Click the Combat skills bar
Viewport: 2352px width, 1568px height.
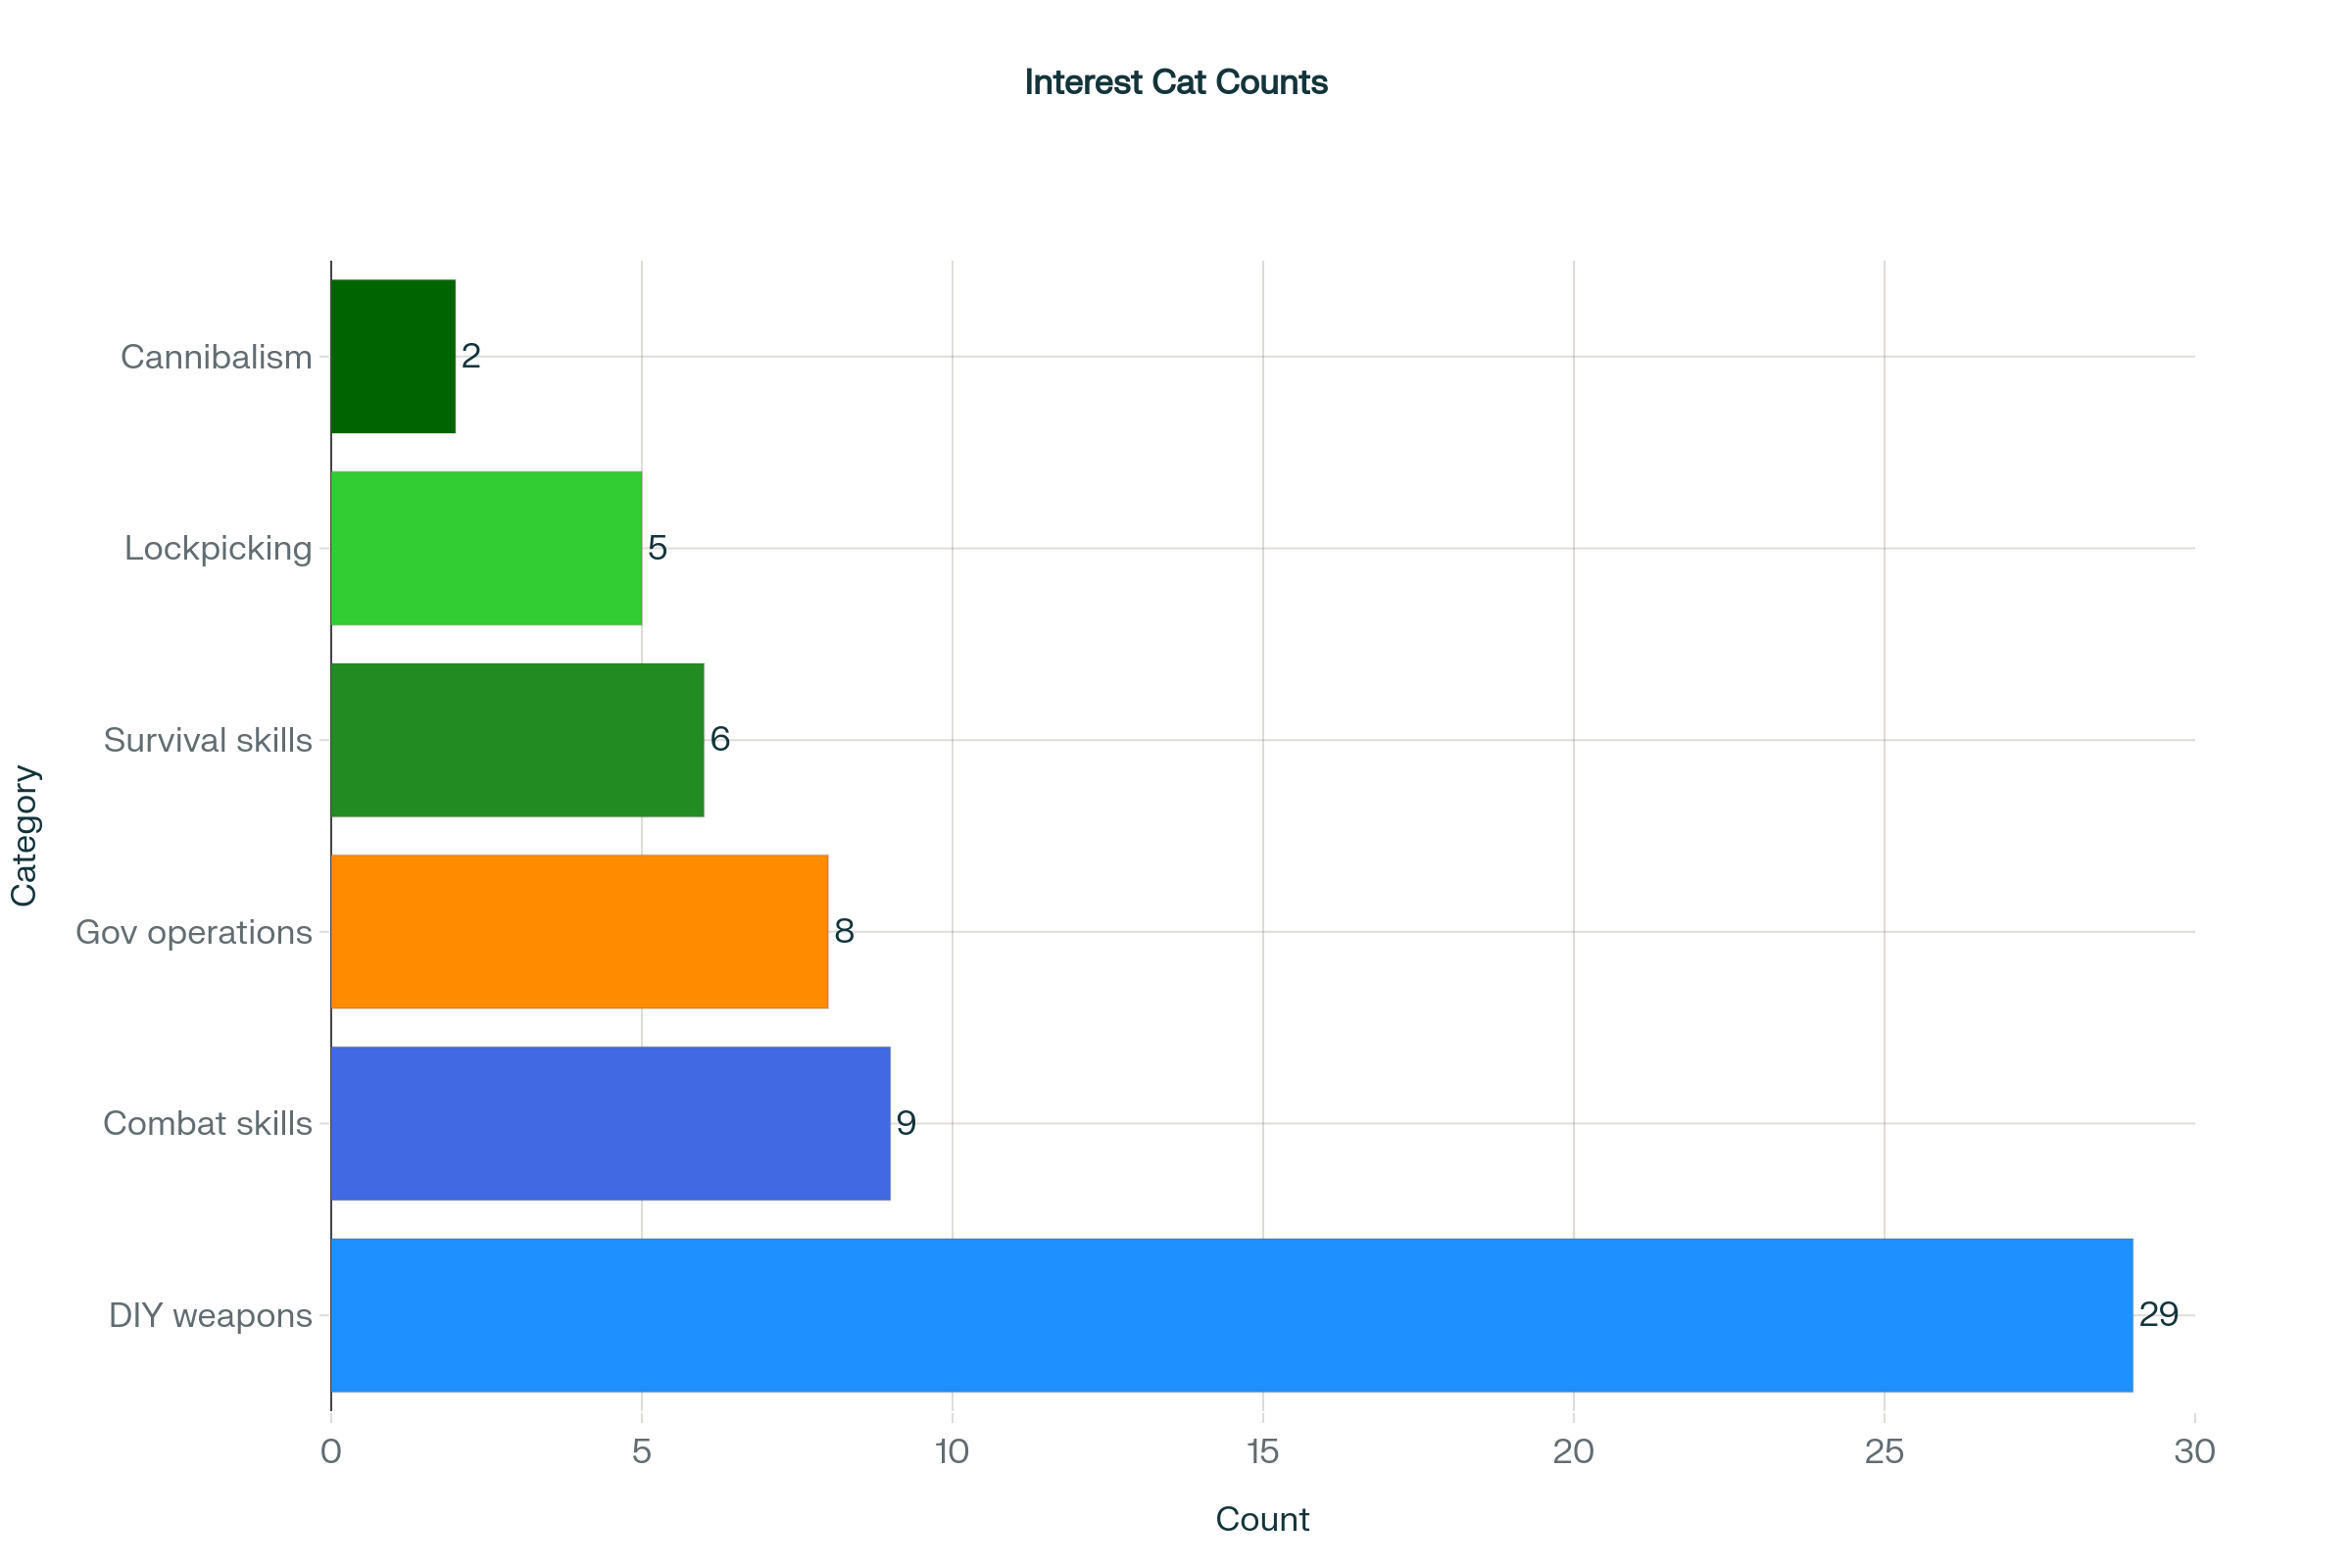click(x=610, y=1123)
